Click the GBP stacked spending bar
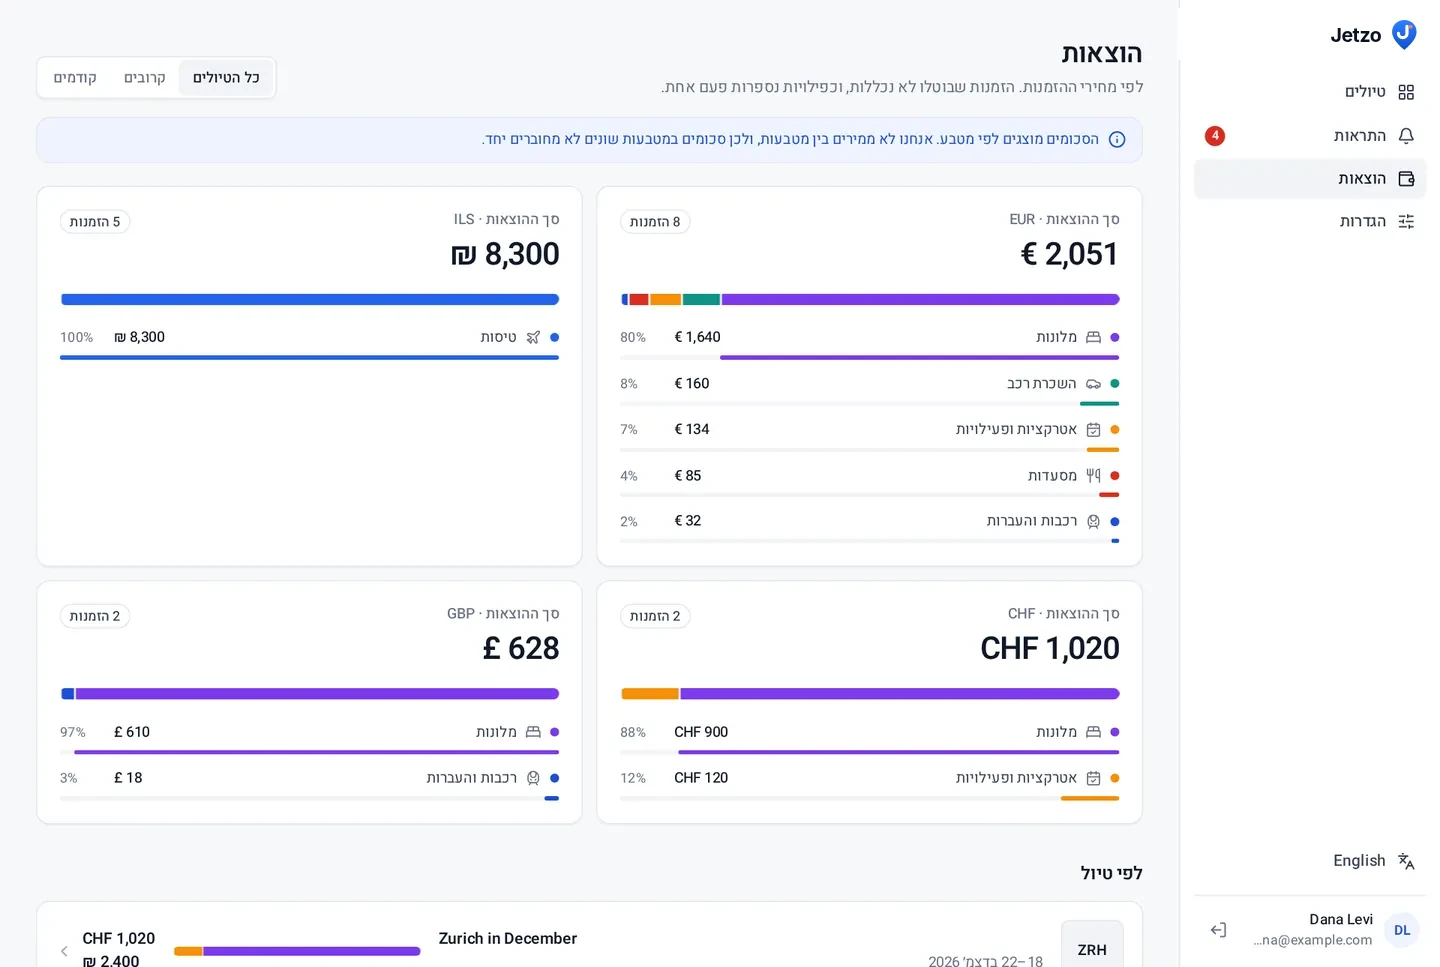The width and height of the screenshot is (1440, 967). 310,694
